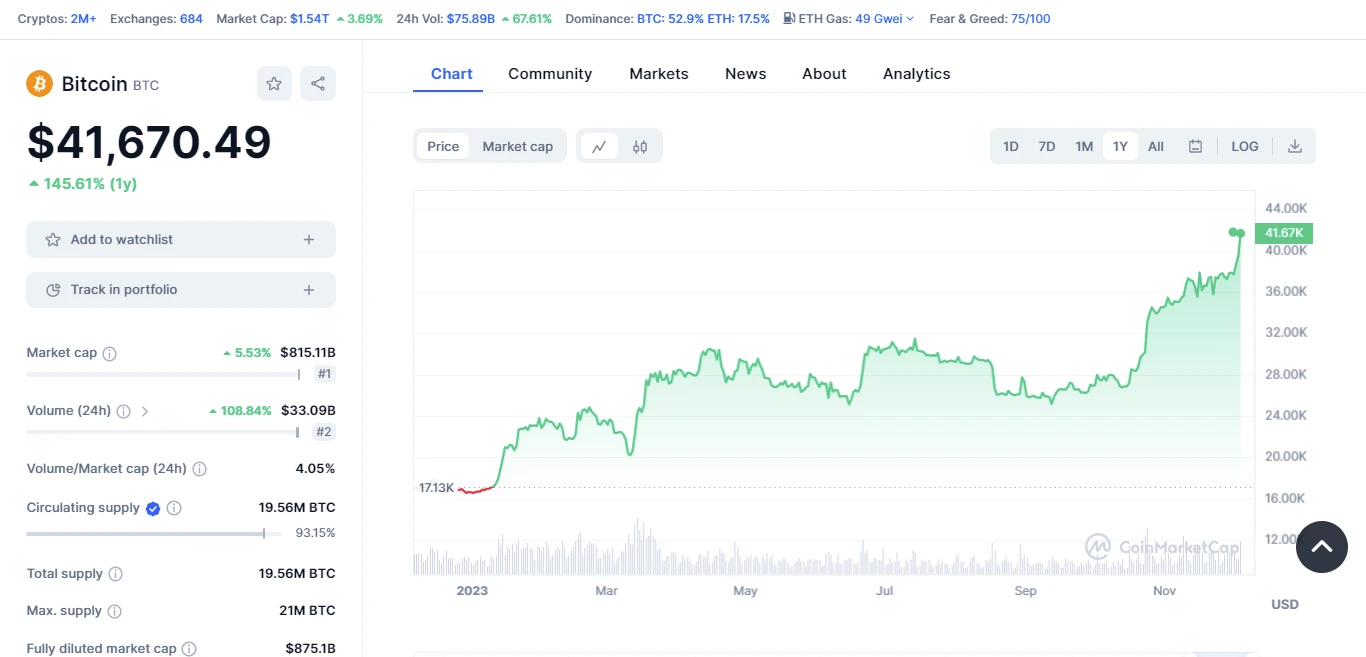Click the 41.67K current price label

(x=1285, y=233)
